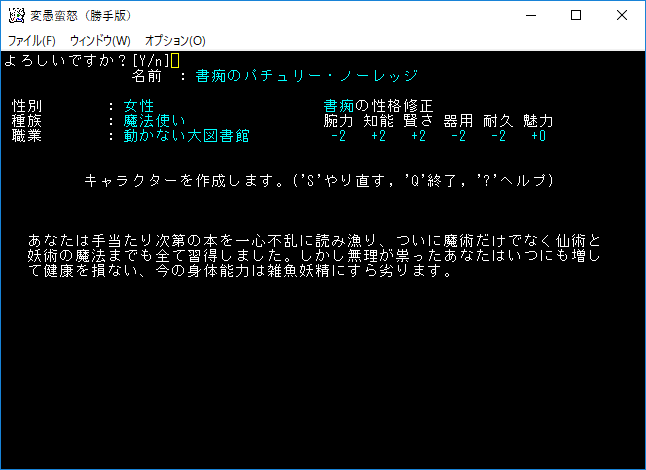The image size is (646, 470).
Task: Click the 魅力 stat label
Action: coord(538,121)
